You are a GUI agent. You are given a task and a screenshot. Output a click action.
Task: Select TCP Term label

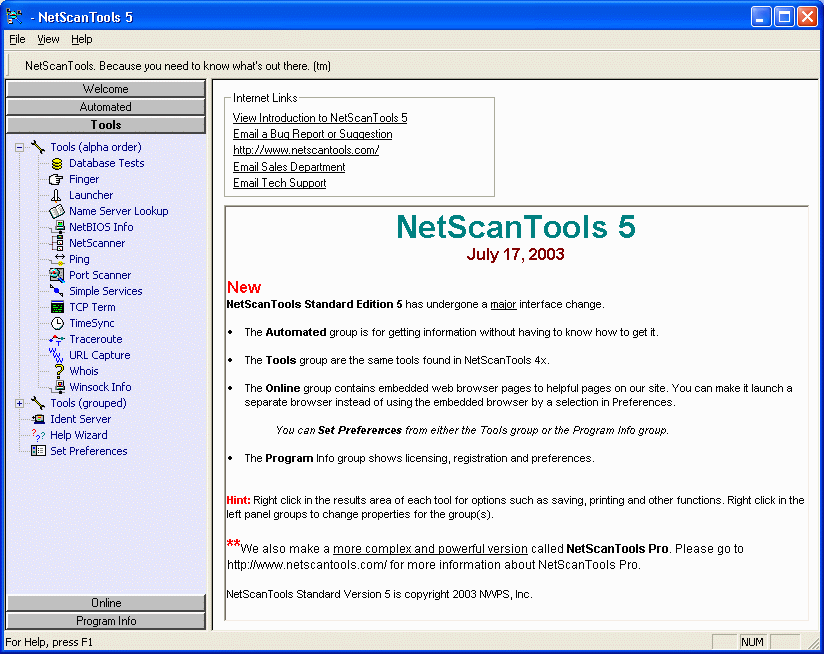[92, 307]
